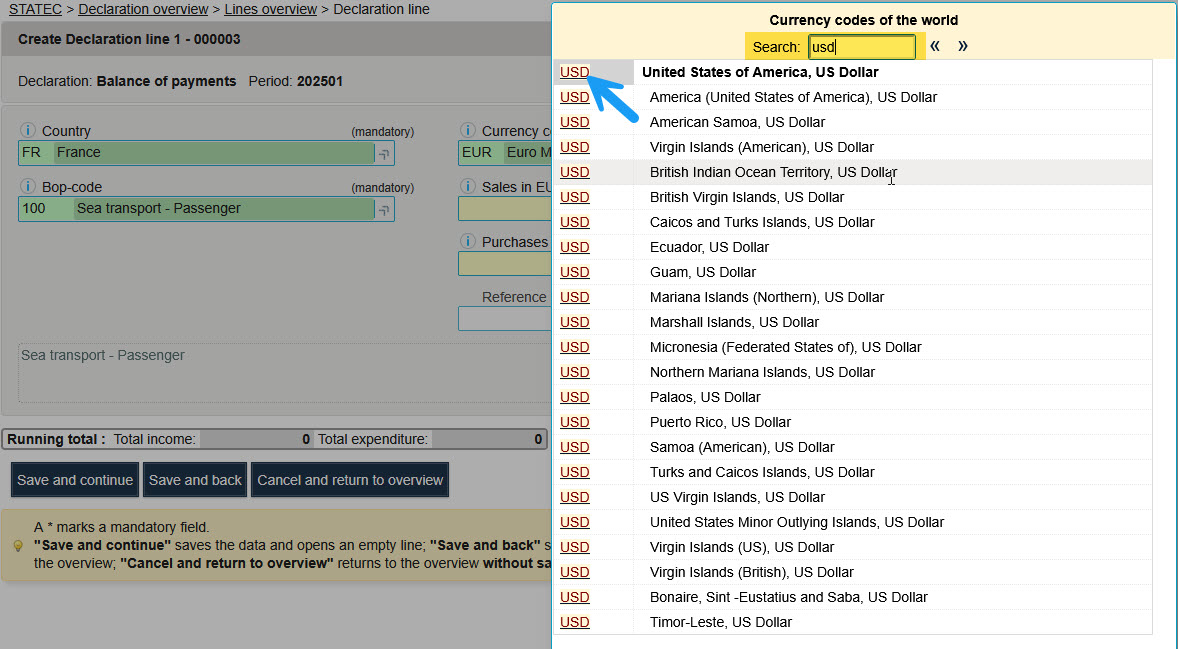Click the currency Search input field

coord(861,47)
